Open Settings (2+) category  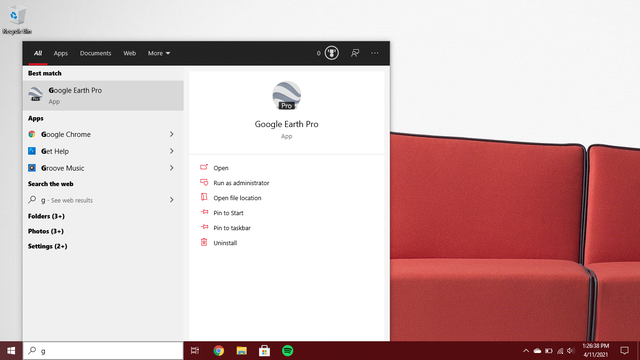(47, 246)
